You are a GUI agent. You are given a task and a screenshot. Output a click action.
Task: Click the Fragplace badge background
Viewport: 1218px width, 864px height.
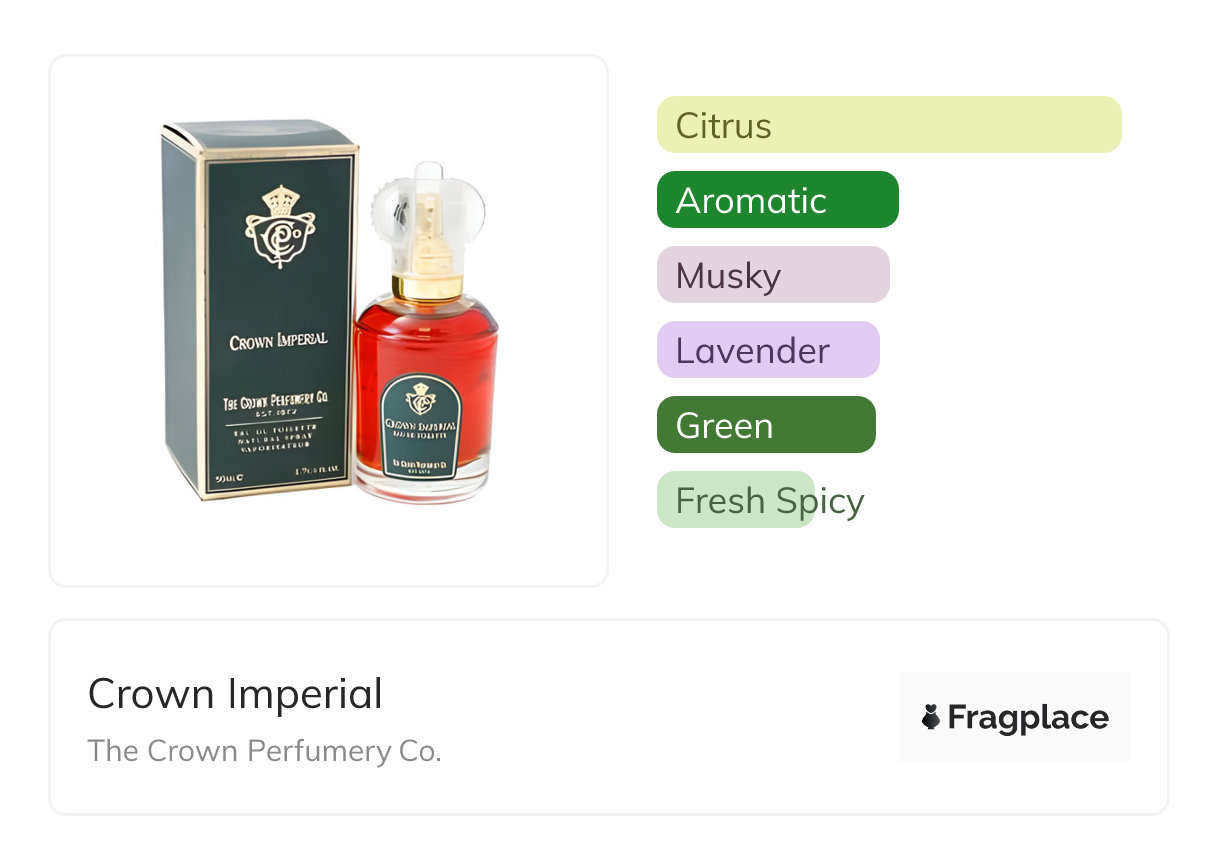(x=1015, y=717)
